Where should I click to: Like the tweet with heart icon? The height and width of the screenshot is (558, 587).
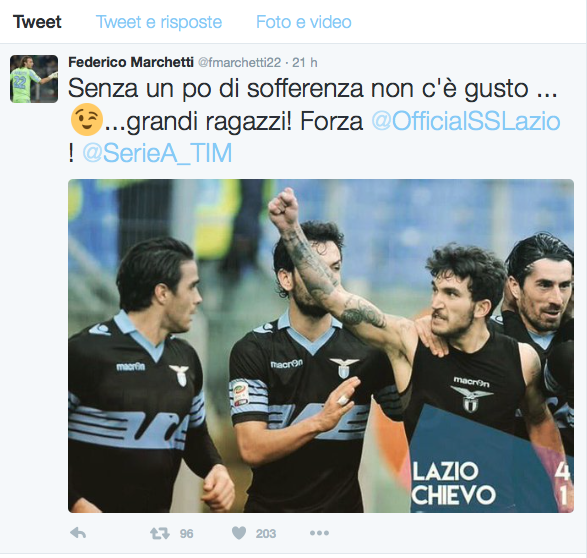click(x=239, y=533)
